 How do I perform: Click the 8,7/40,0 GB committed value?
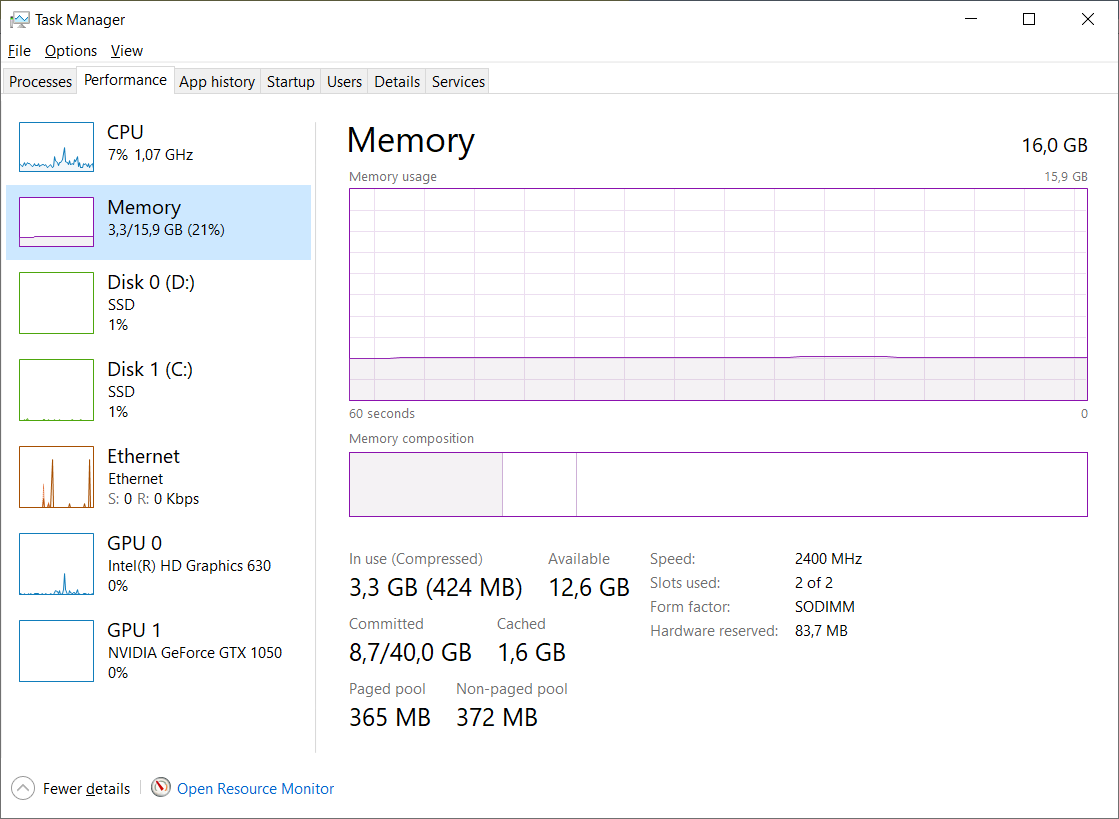[410, 653]
